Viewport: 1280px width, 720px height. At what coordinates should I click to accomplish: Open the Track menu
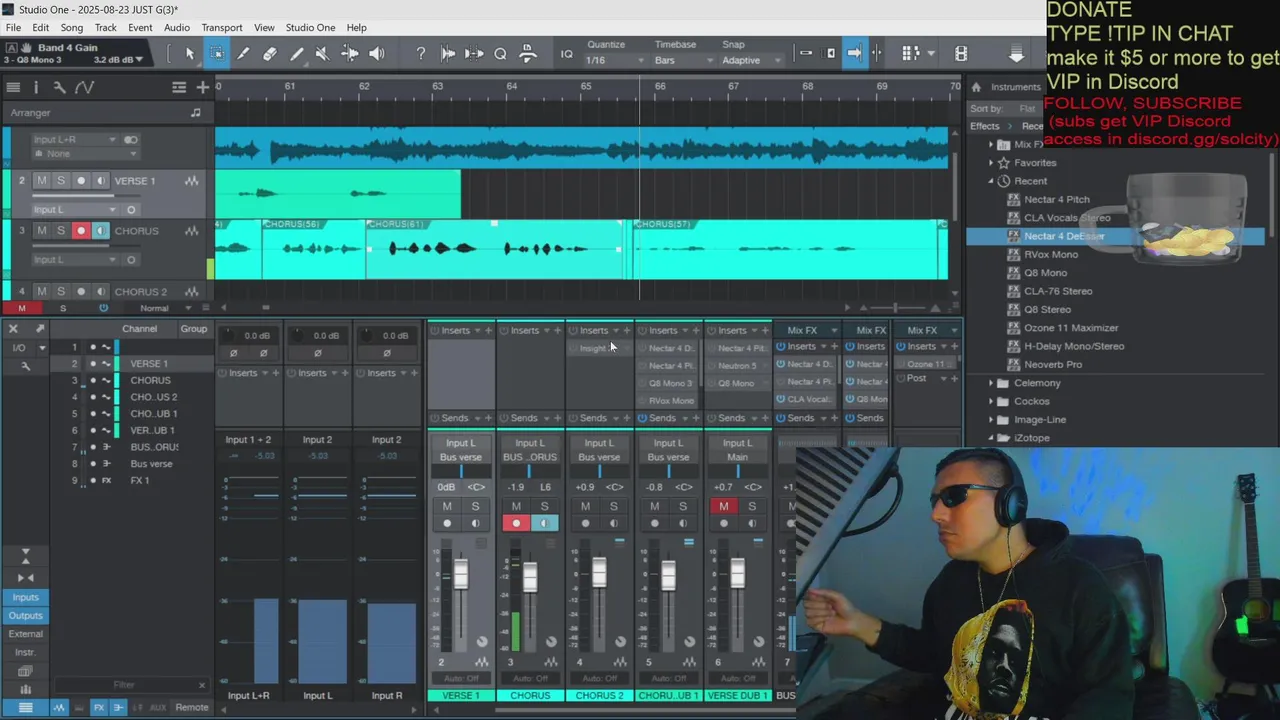click(105, 27)
